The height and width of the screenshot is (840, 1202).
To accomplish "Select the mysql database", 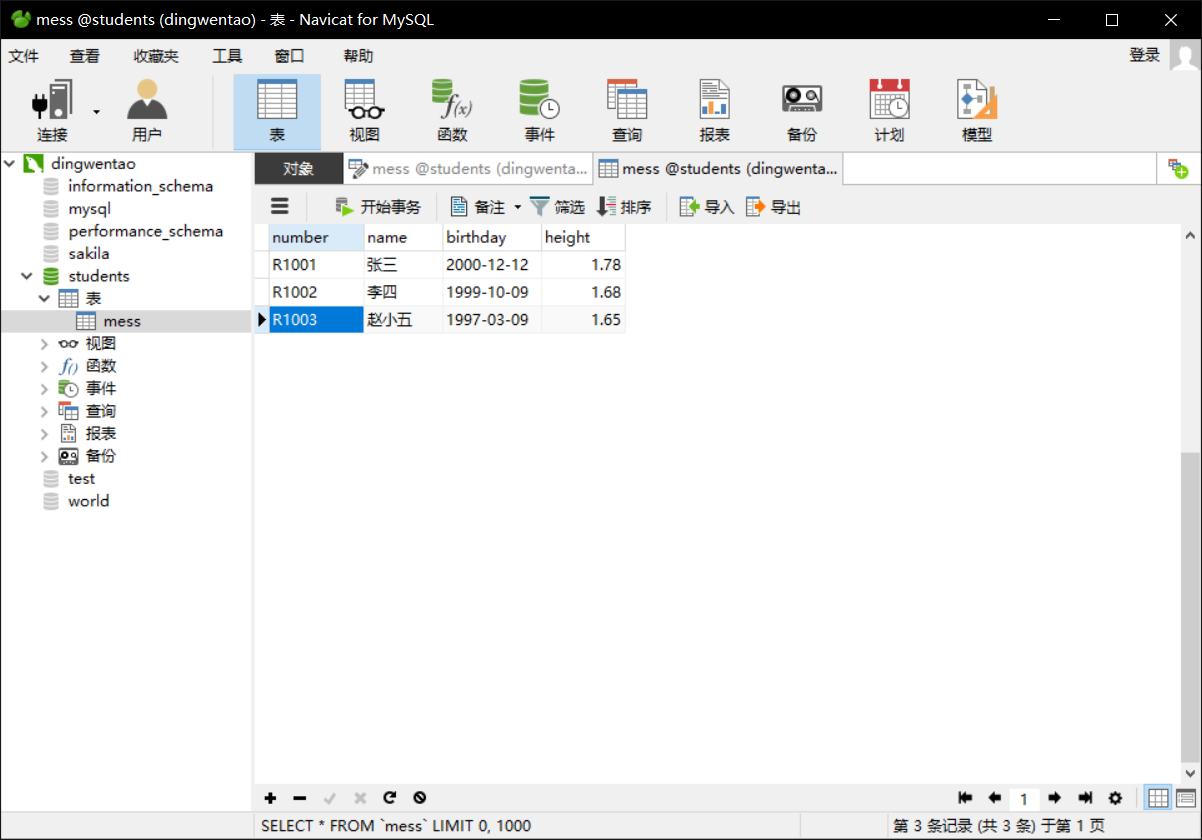I will coord(89,209).
